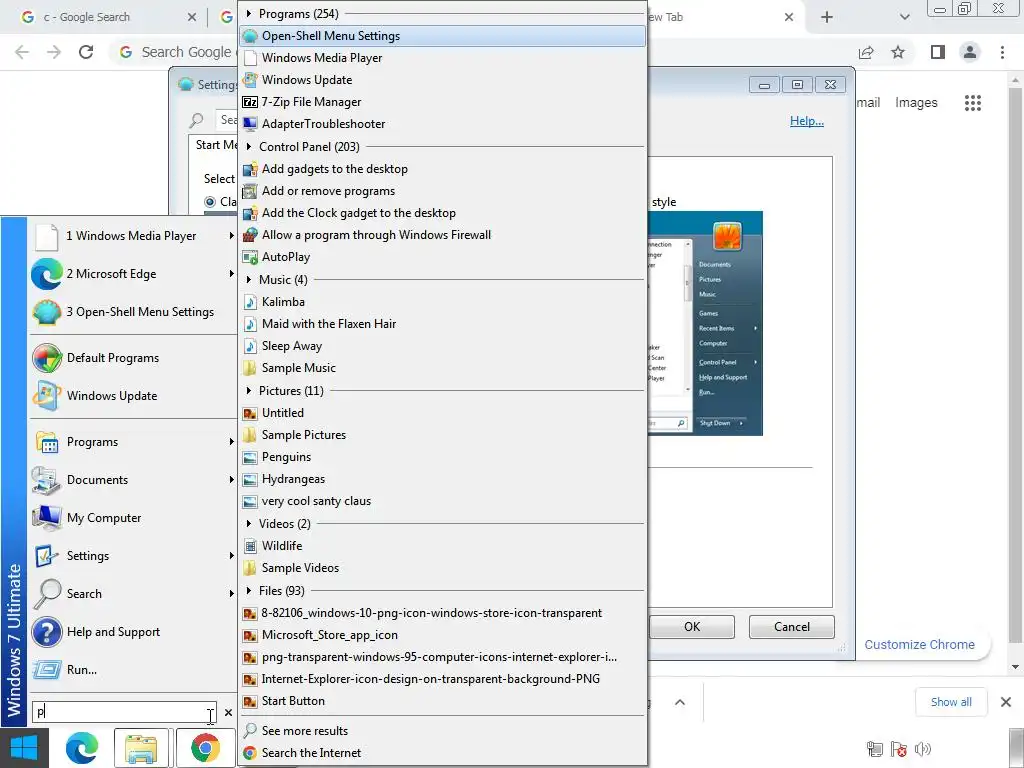Play the Kalimba music file
The image size is (1024, 768).
(x=442, y=302)
